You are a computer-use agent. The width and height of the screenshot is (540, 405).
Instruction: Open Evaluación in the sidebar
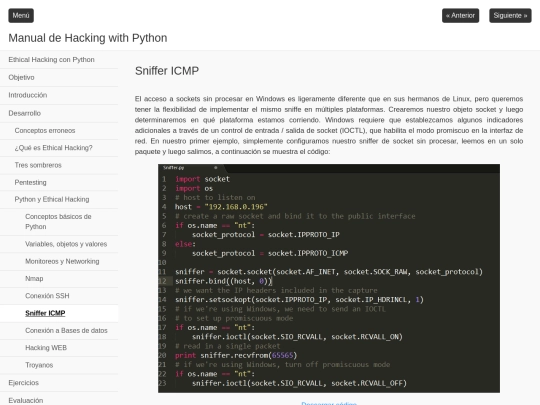tap(26, 401)
